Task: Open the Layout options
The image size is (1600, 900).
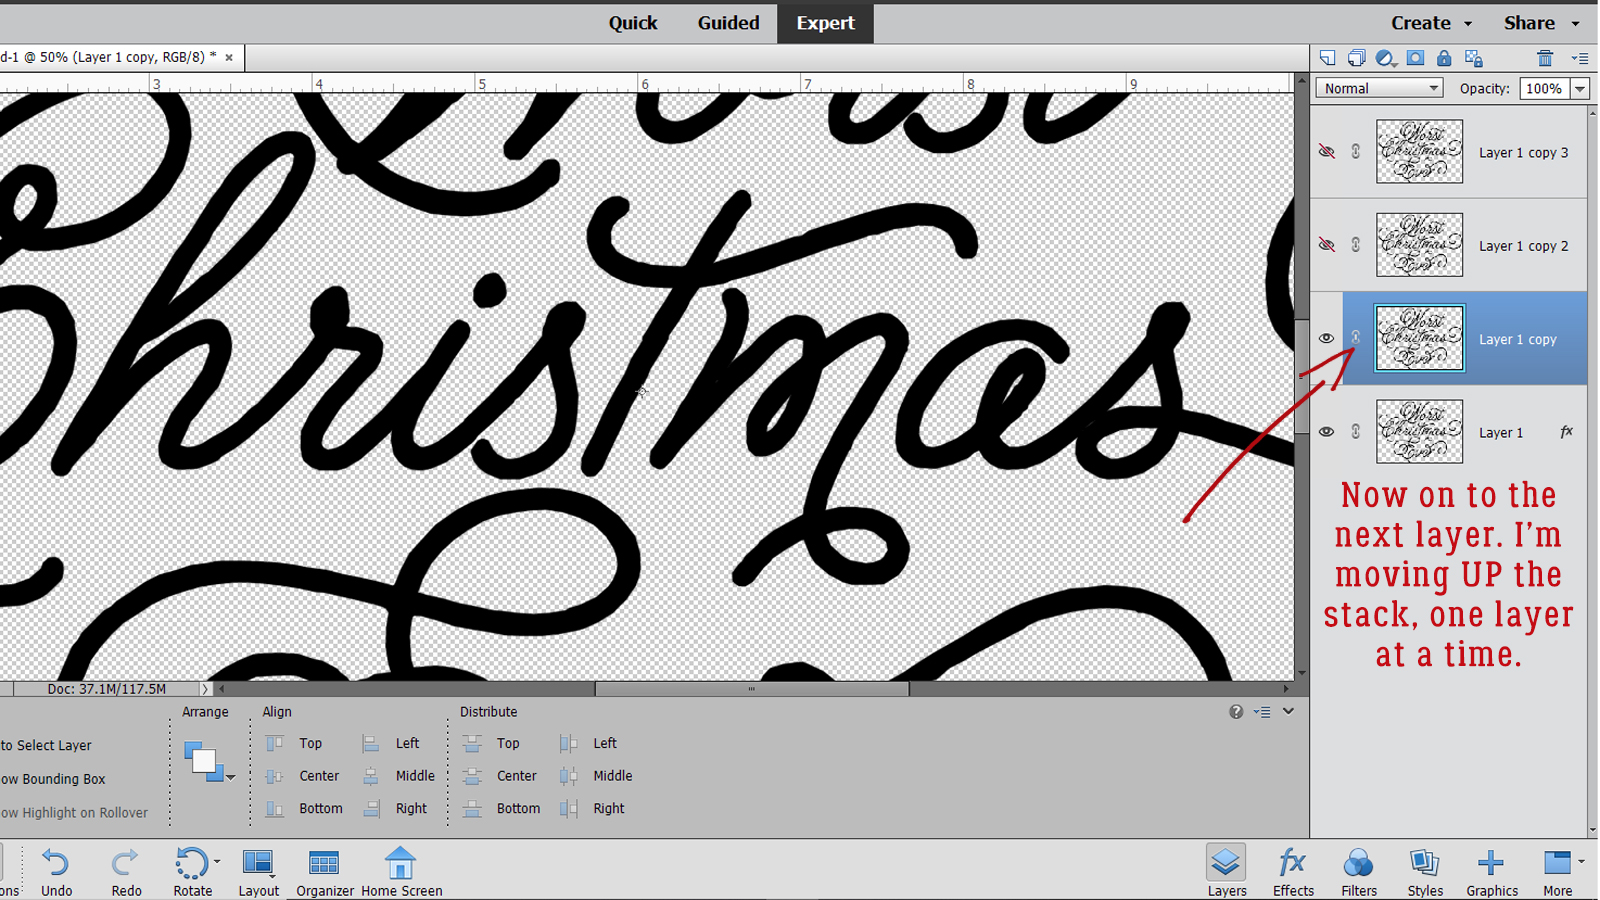Action: click(259, 872)
